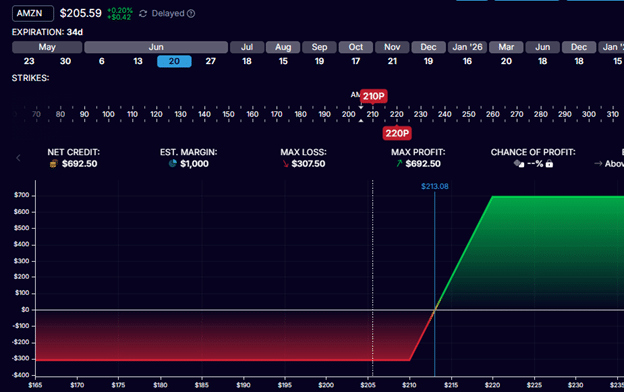
Task: Select the Dec expiration tab next to Nov
Action: point(428,47)
